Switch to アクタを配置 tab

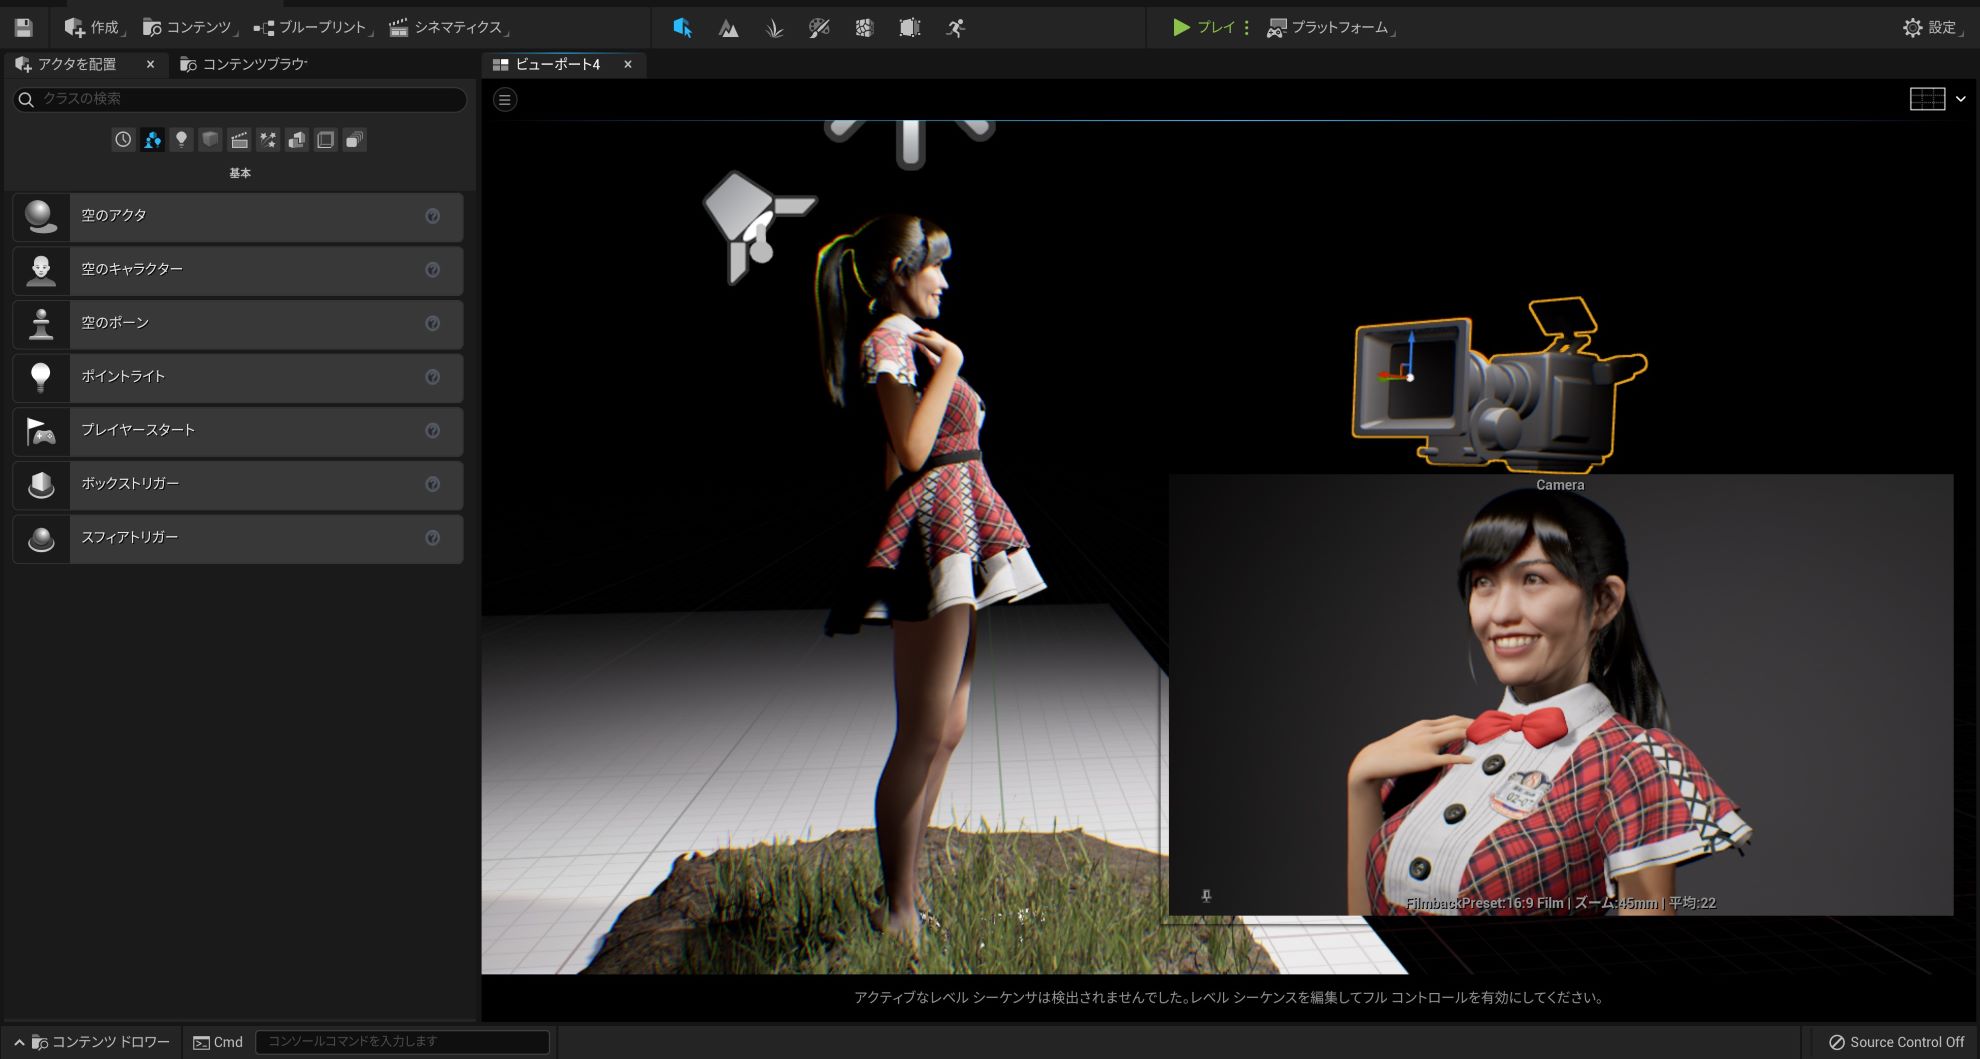pos(76,64)
